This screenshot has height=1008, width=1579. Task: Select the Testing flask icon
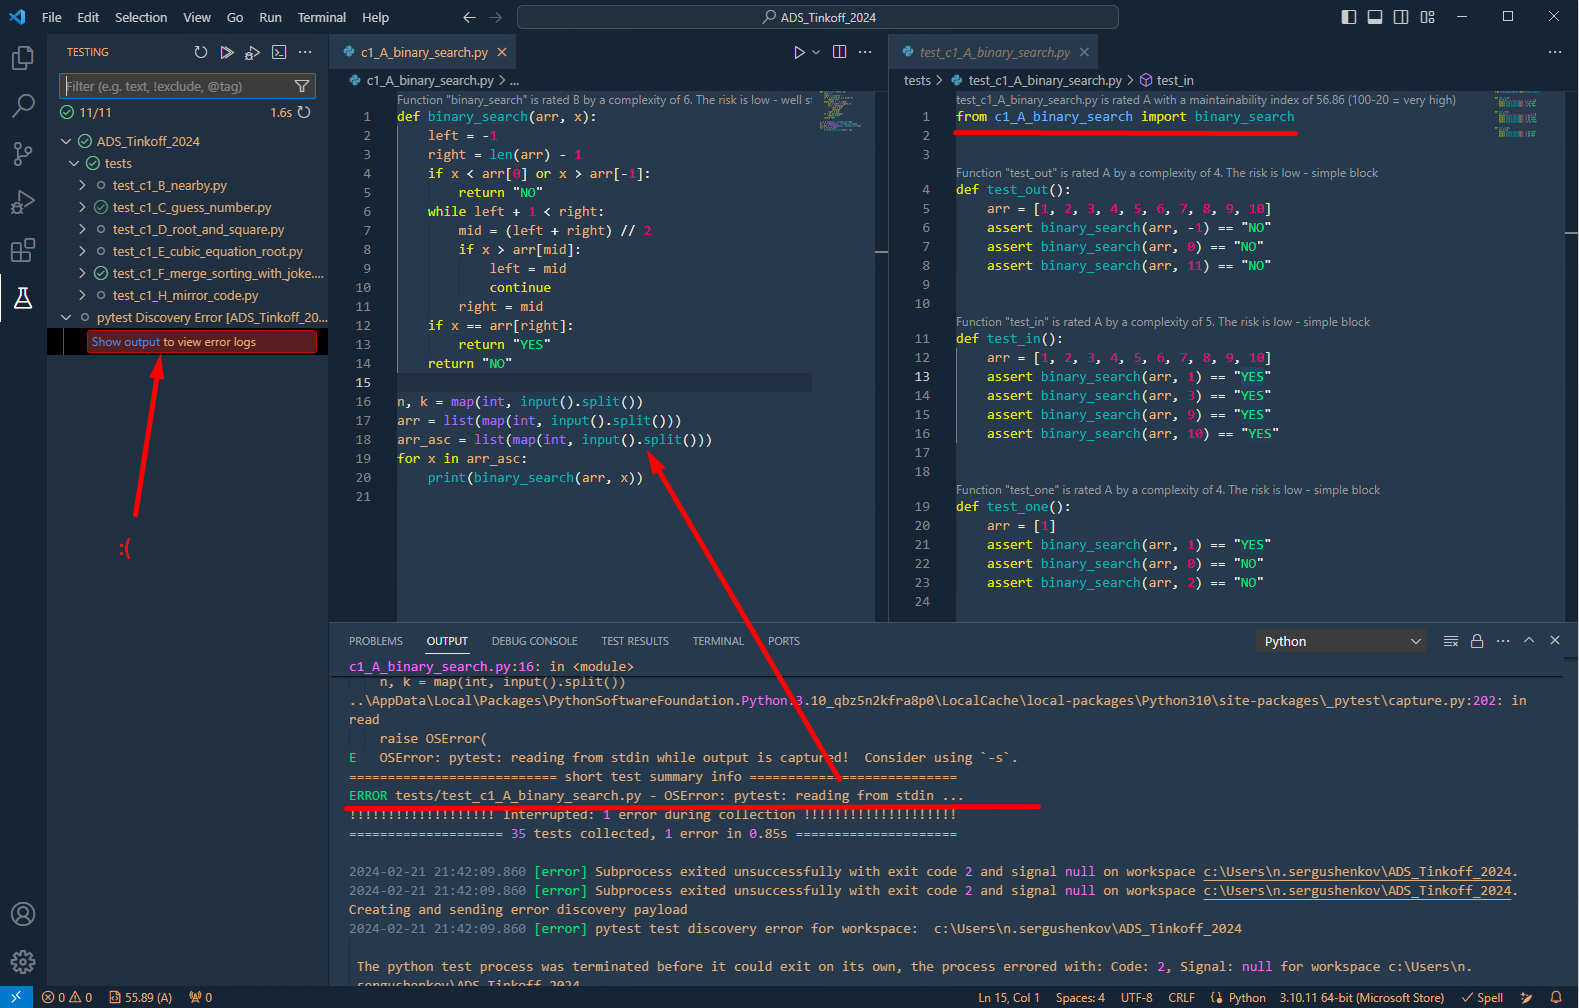(22, 298)
